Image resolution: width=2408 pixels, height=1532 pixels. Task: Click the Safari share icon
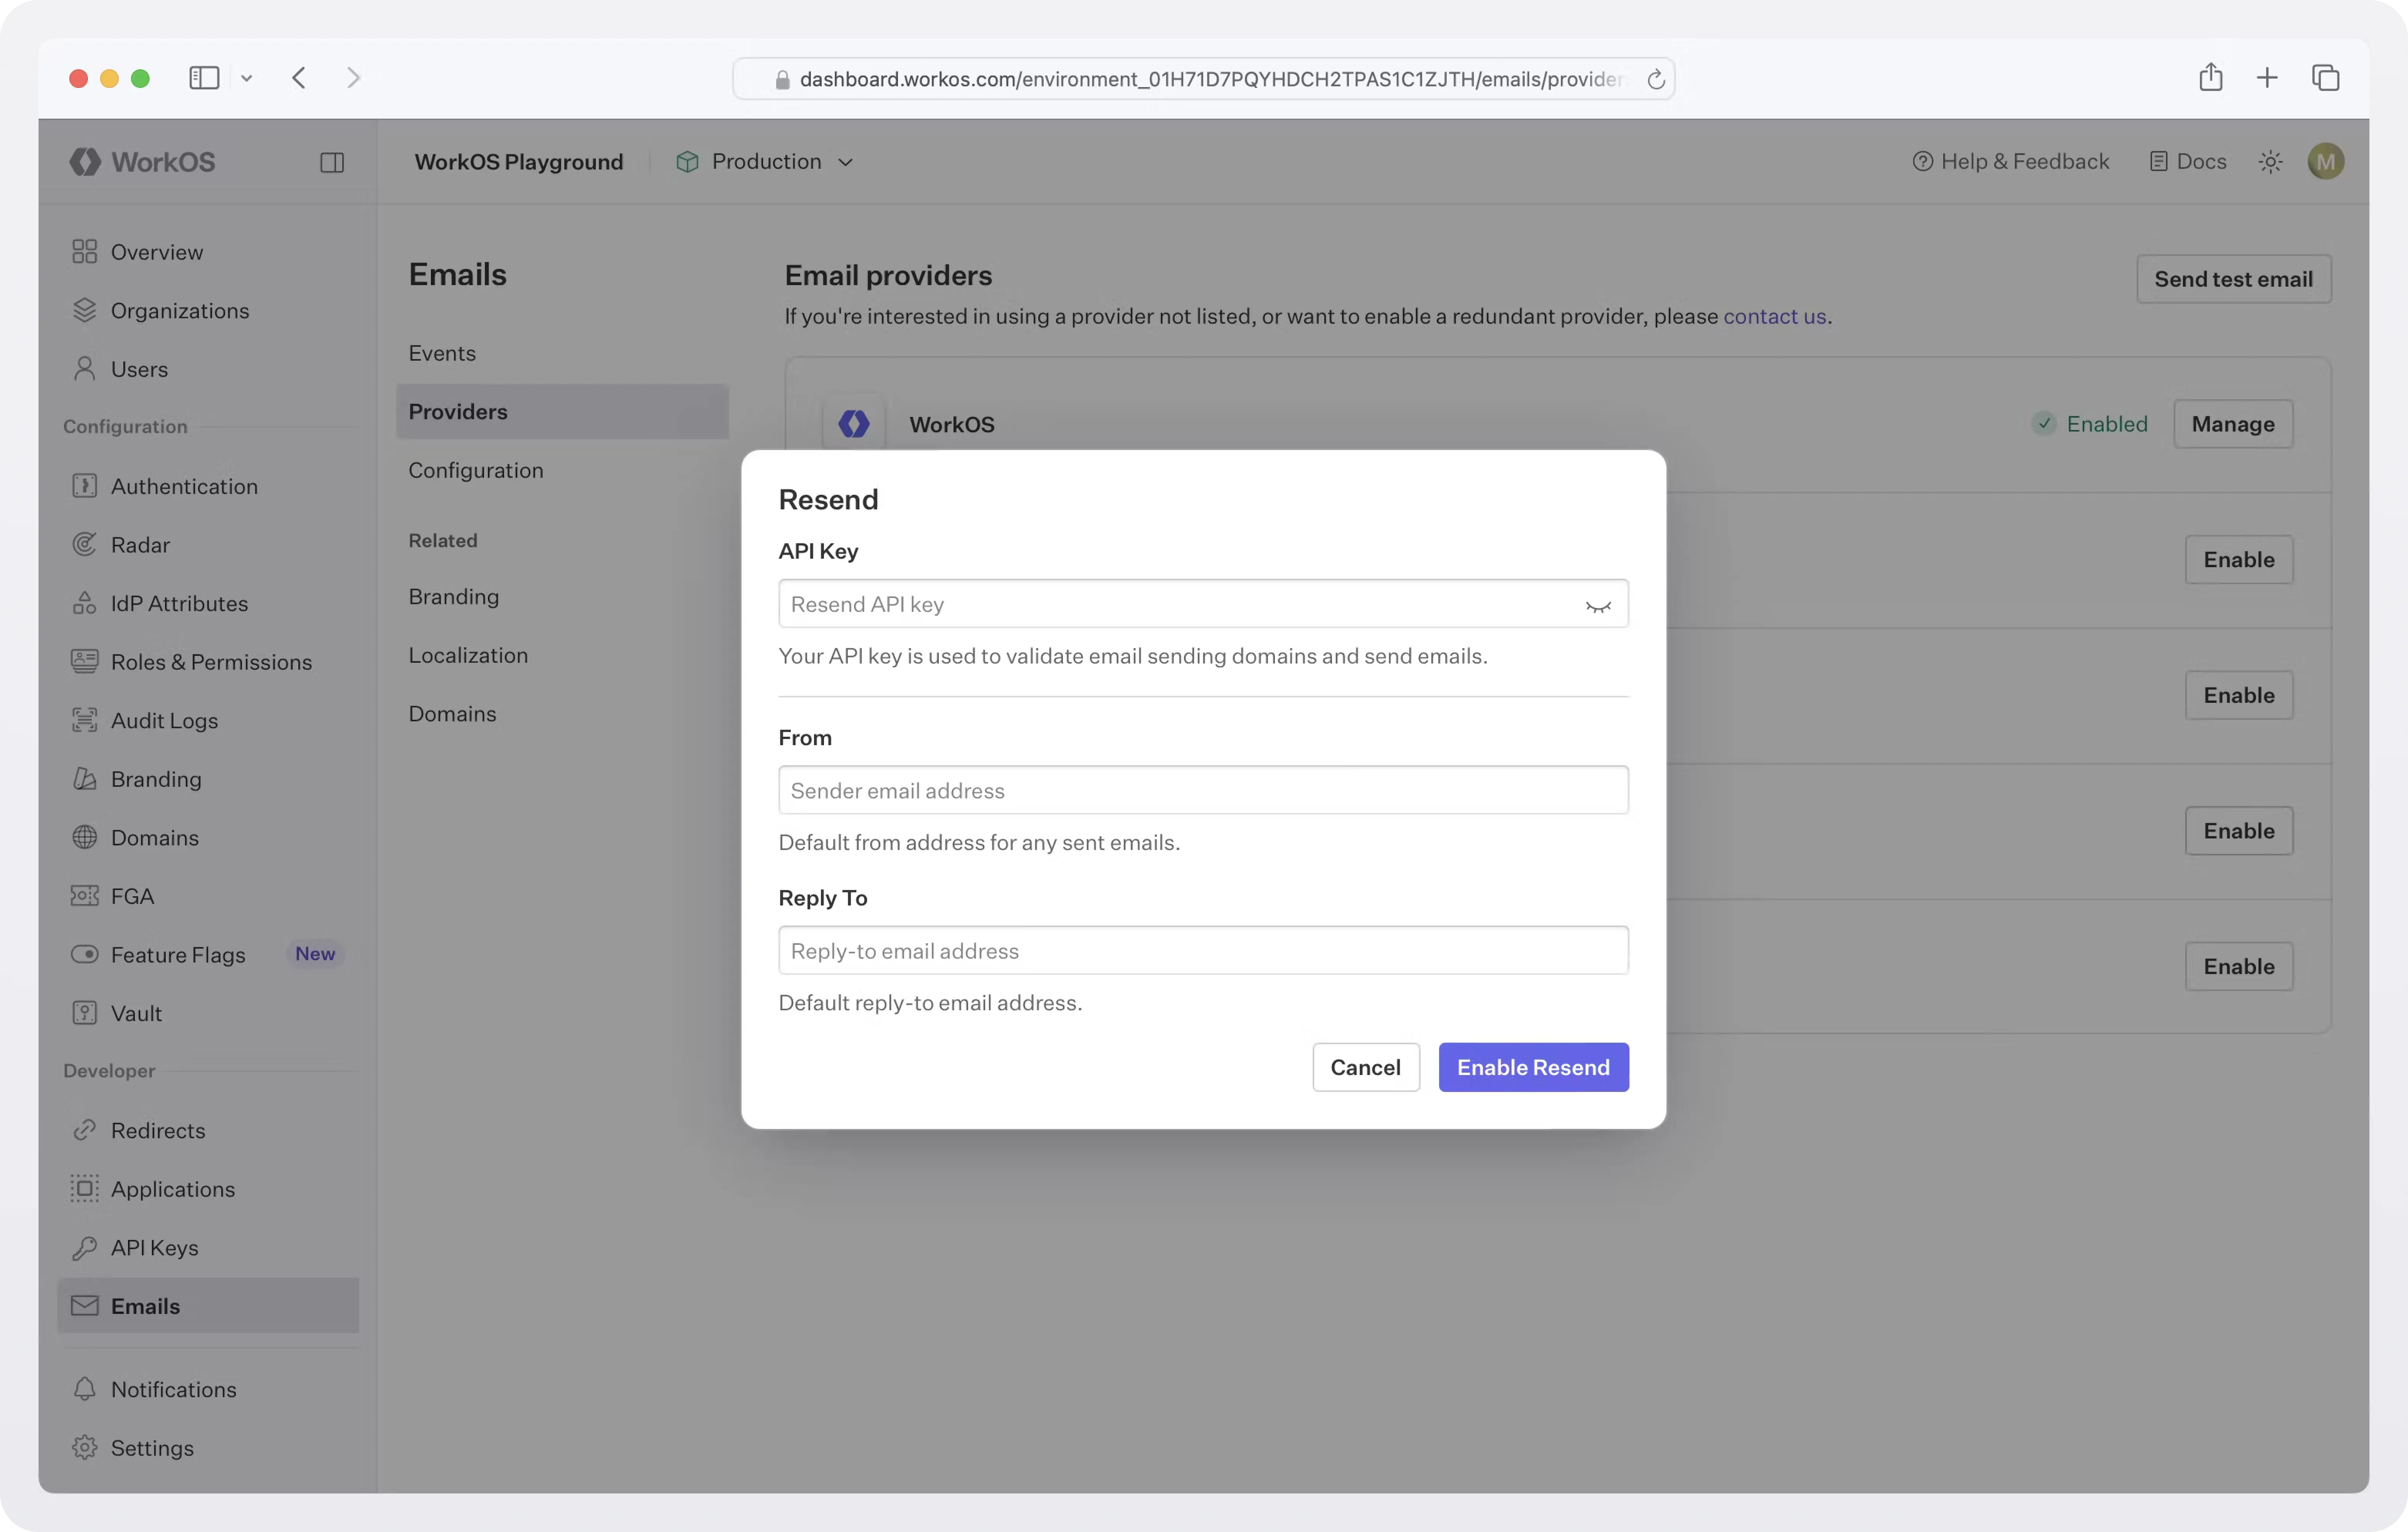[2210, 77]
